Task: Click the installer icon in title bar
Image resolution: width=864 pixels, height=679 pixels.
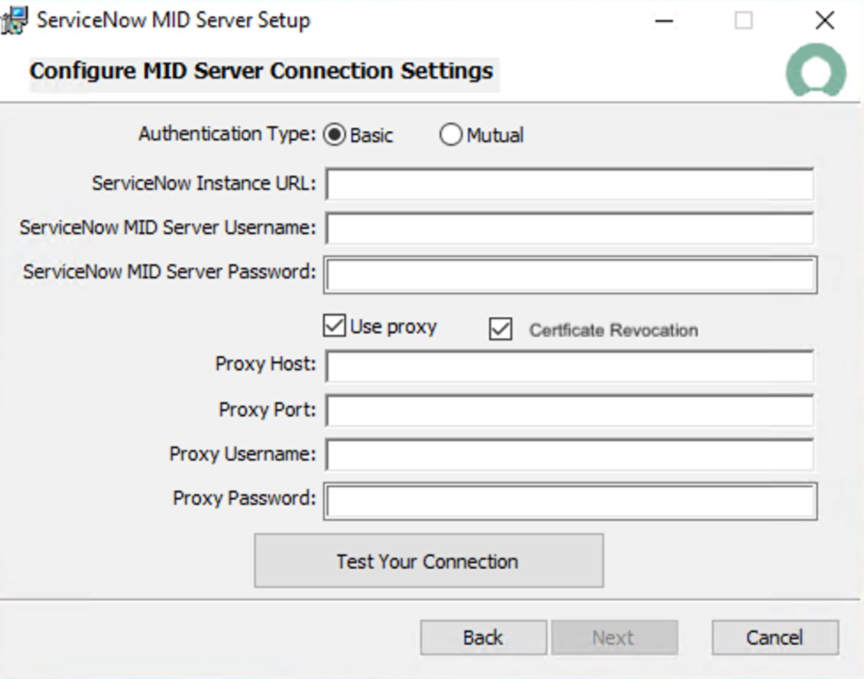Action: (14, 20)
